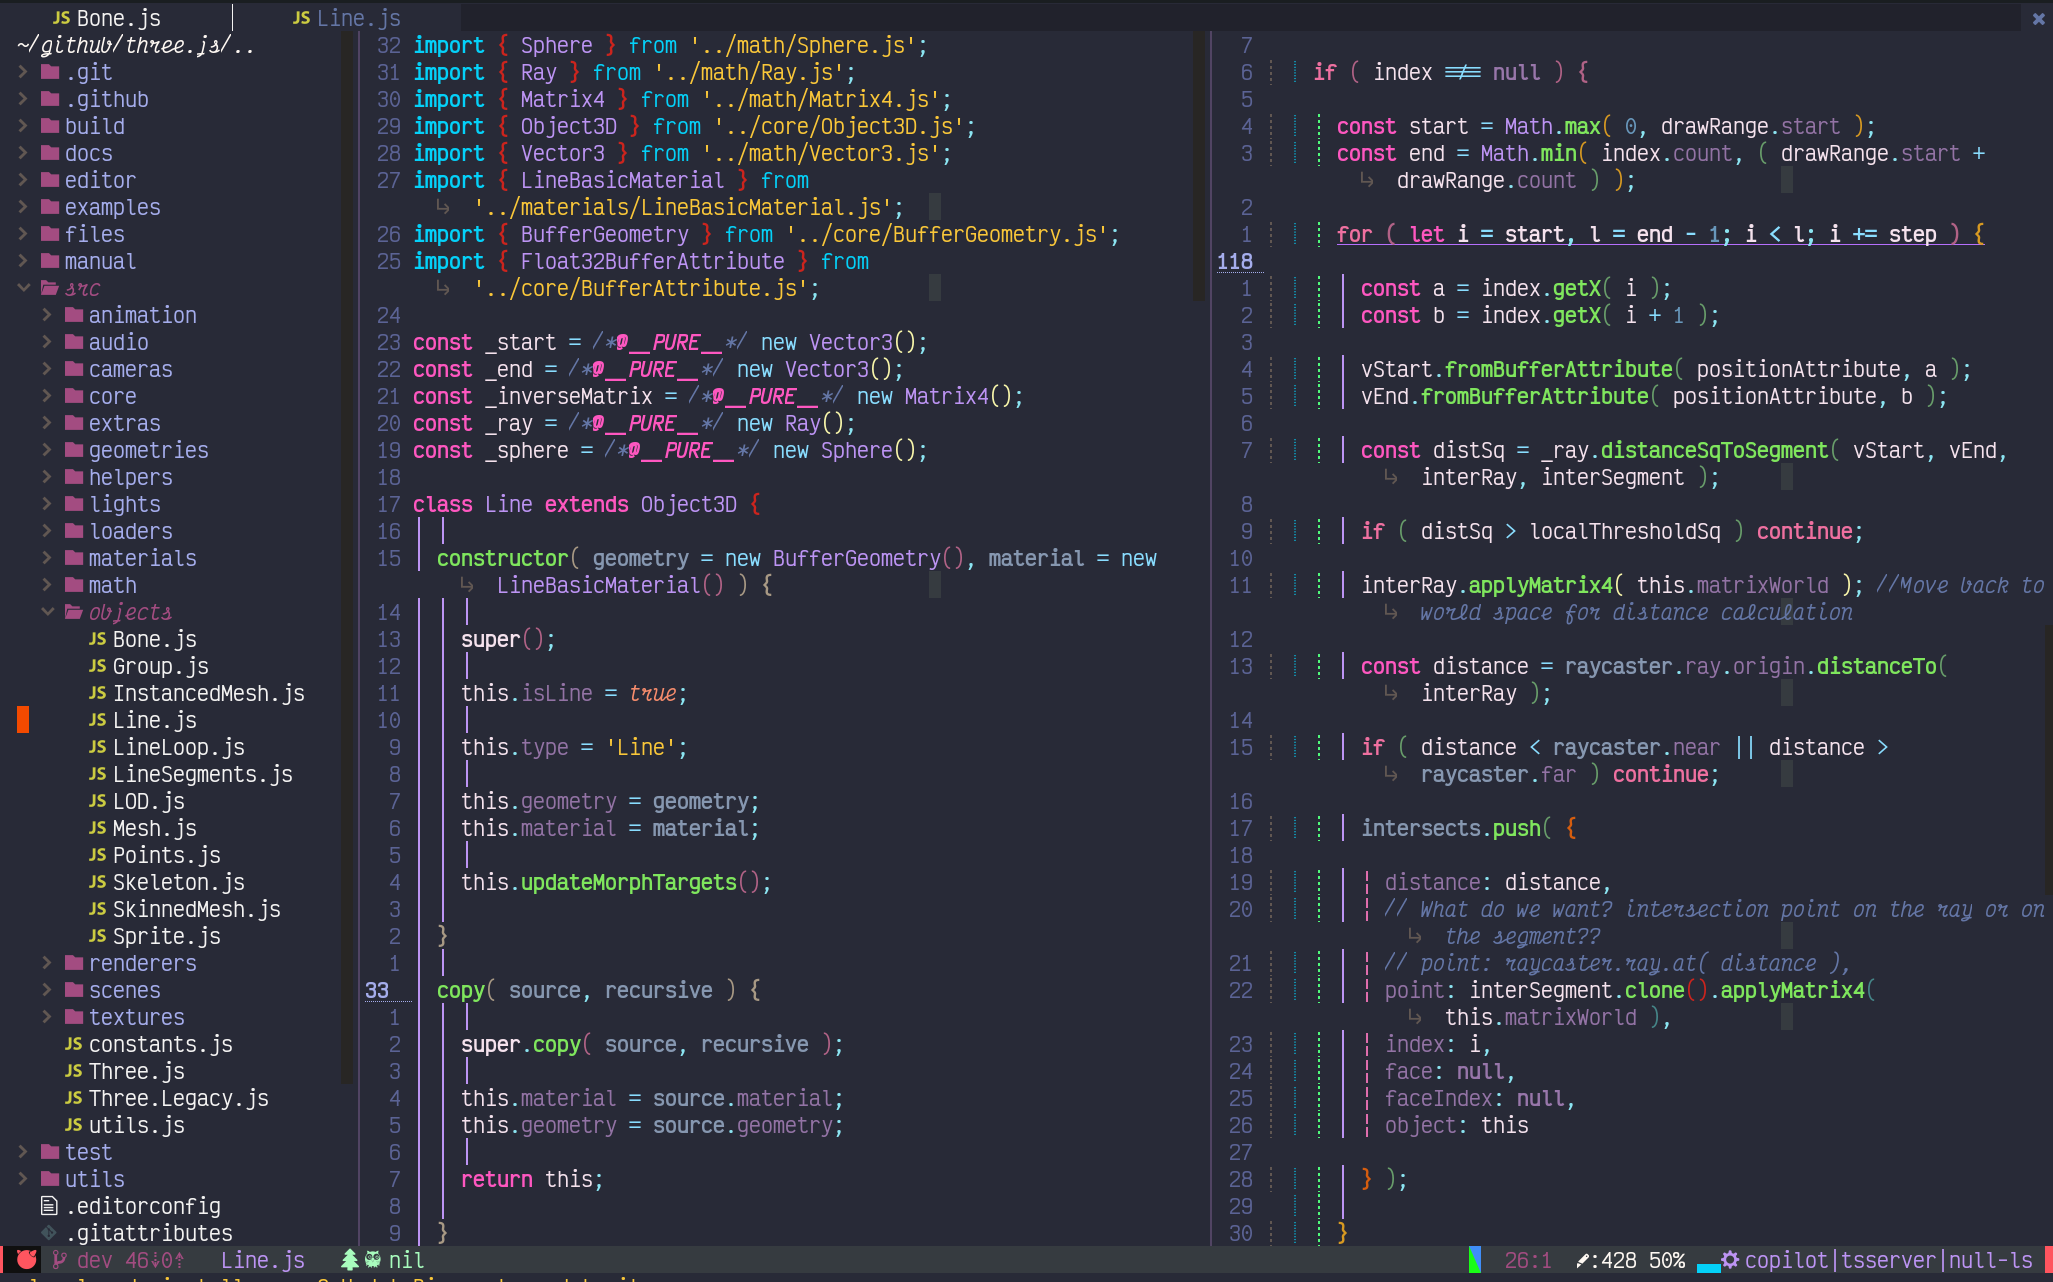Click the utils folder icon
This screenshot has height=1282, width=2053.
(x=50, y=1179)
